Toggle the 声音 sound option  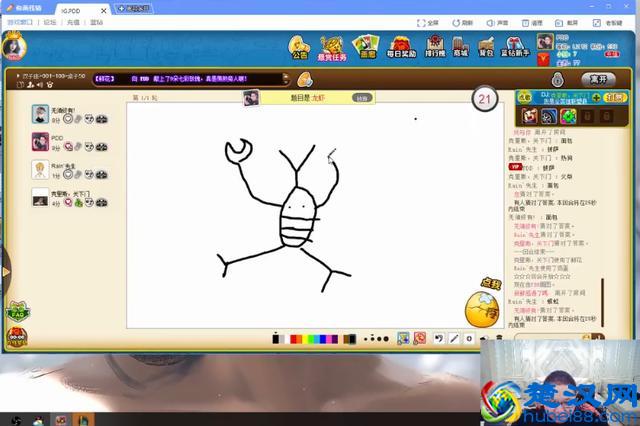tap(497, 22)
